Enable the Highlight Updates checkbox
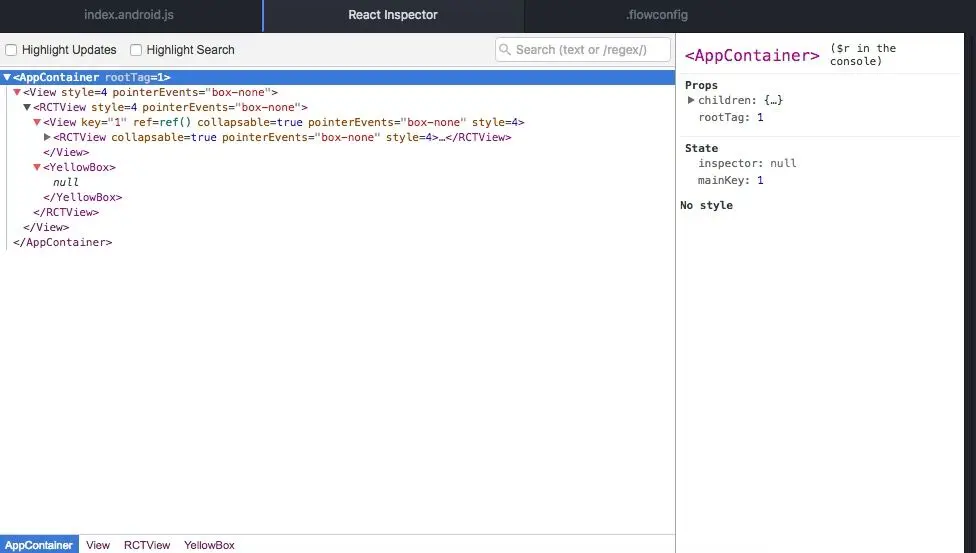Viewport: 976px width, 553px height. (11, 50)
